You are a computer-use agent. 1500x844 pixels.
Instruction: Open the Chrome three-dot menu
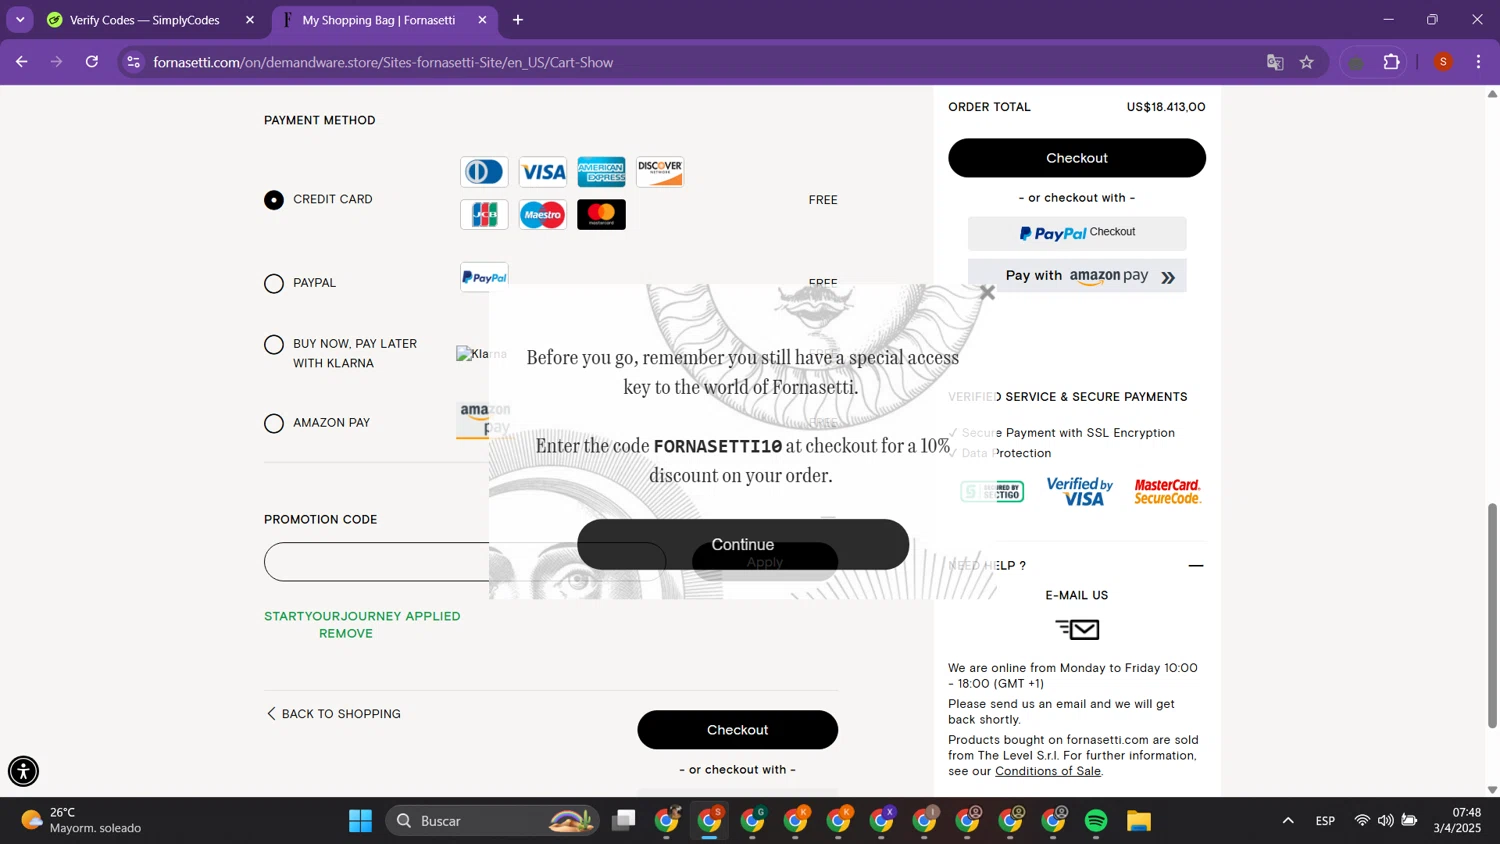click(1479, 62)
